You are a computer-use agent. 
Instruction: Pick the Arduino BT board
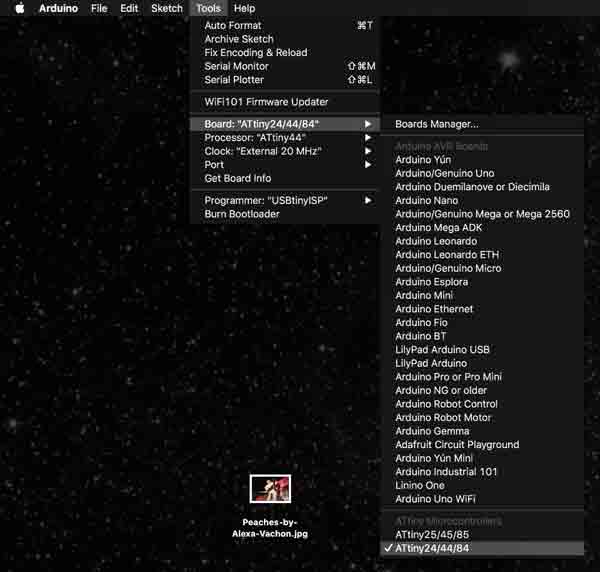click(x=483, y=336)
